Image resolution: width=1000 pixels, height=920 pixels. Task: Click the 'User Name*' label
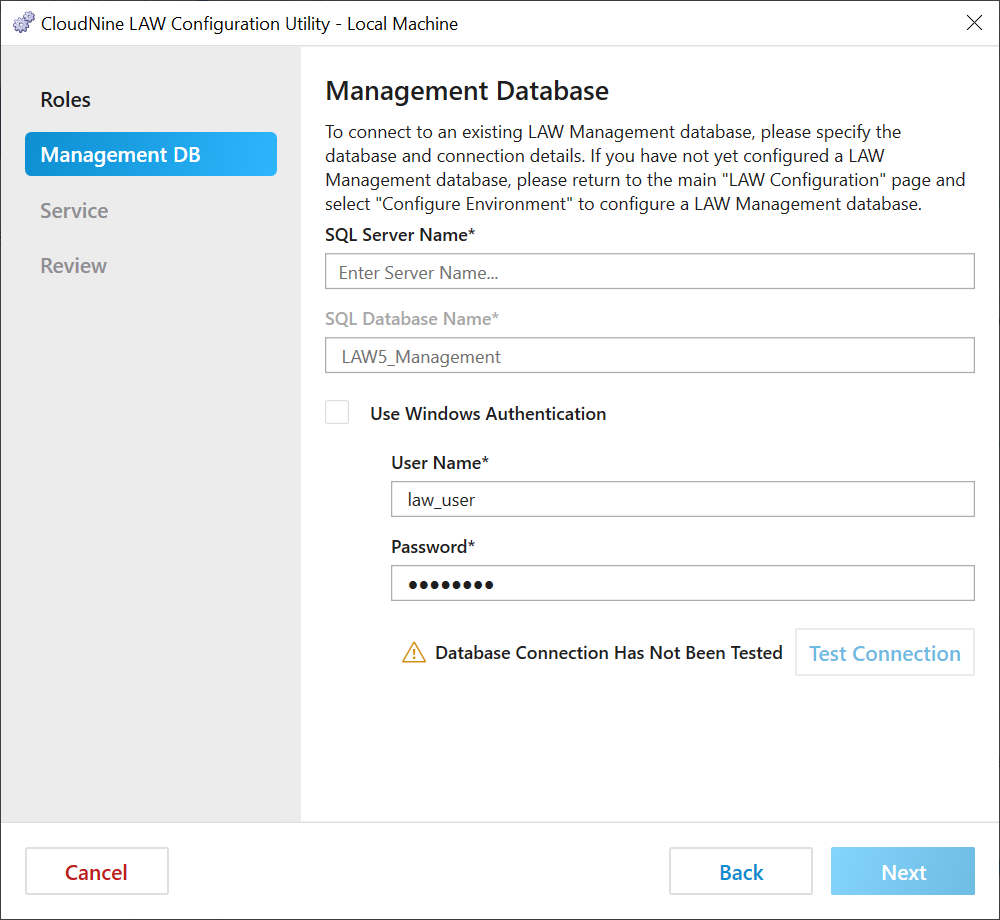[439, 462]
